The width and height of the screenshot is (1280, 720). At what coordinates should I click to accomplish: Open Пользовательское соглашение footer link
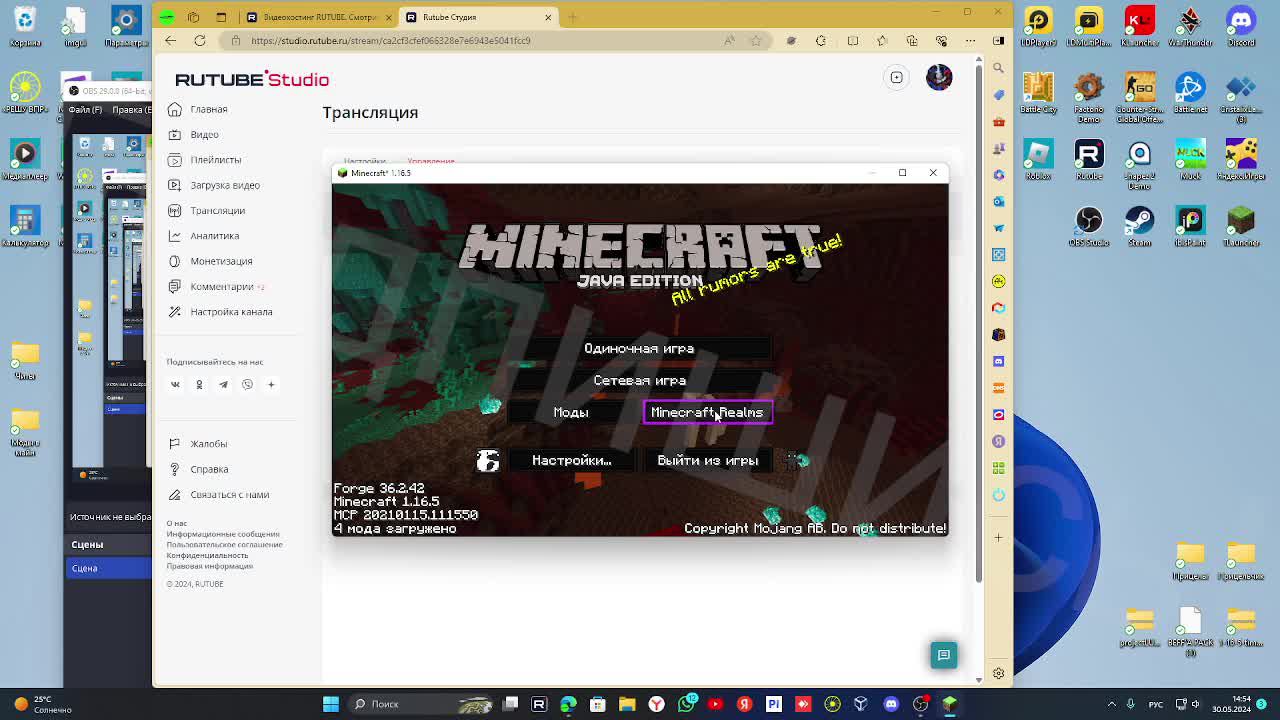pyautogui.click(x=224, y=544)
